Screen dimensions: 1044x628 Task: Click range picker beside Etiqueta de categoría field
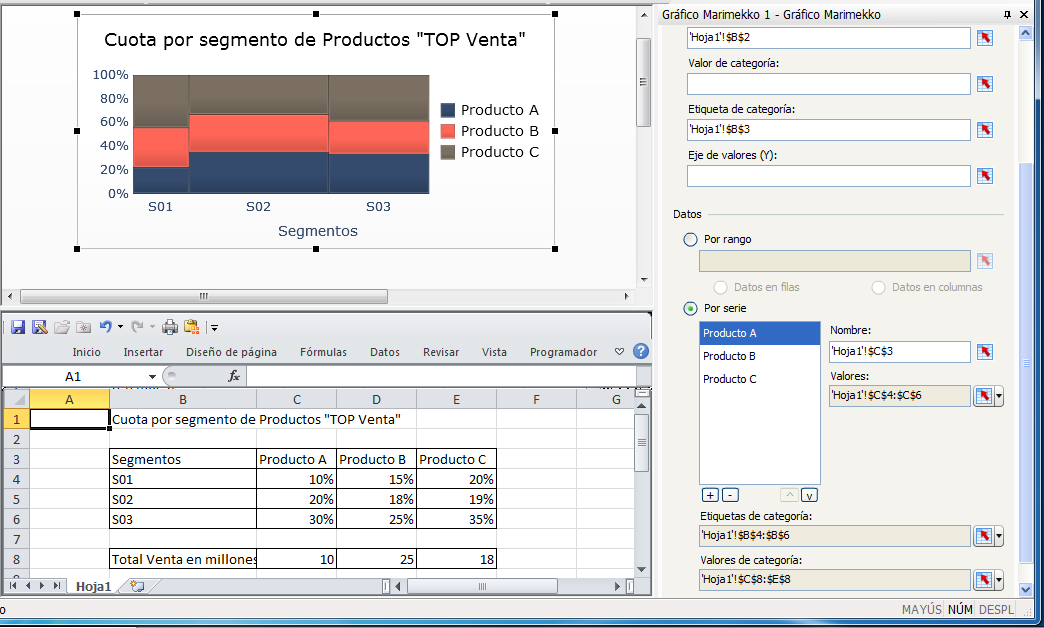pos(984,130)
